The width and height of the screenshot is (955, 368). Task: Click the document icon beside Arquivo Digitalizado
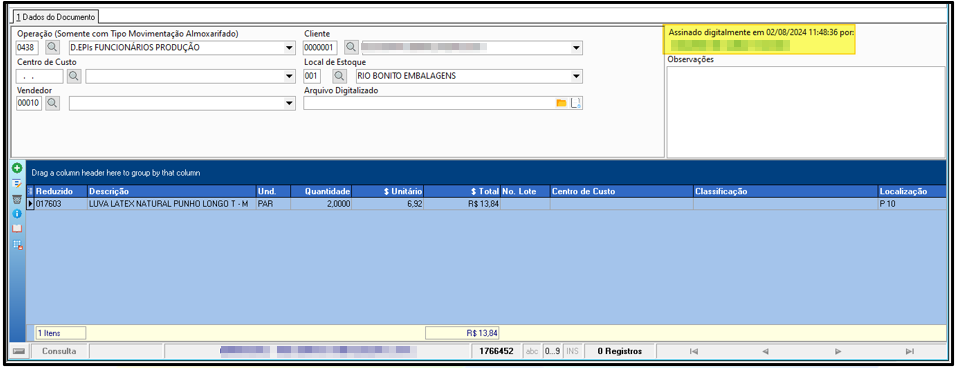[x=576, y=104]
